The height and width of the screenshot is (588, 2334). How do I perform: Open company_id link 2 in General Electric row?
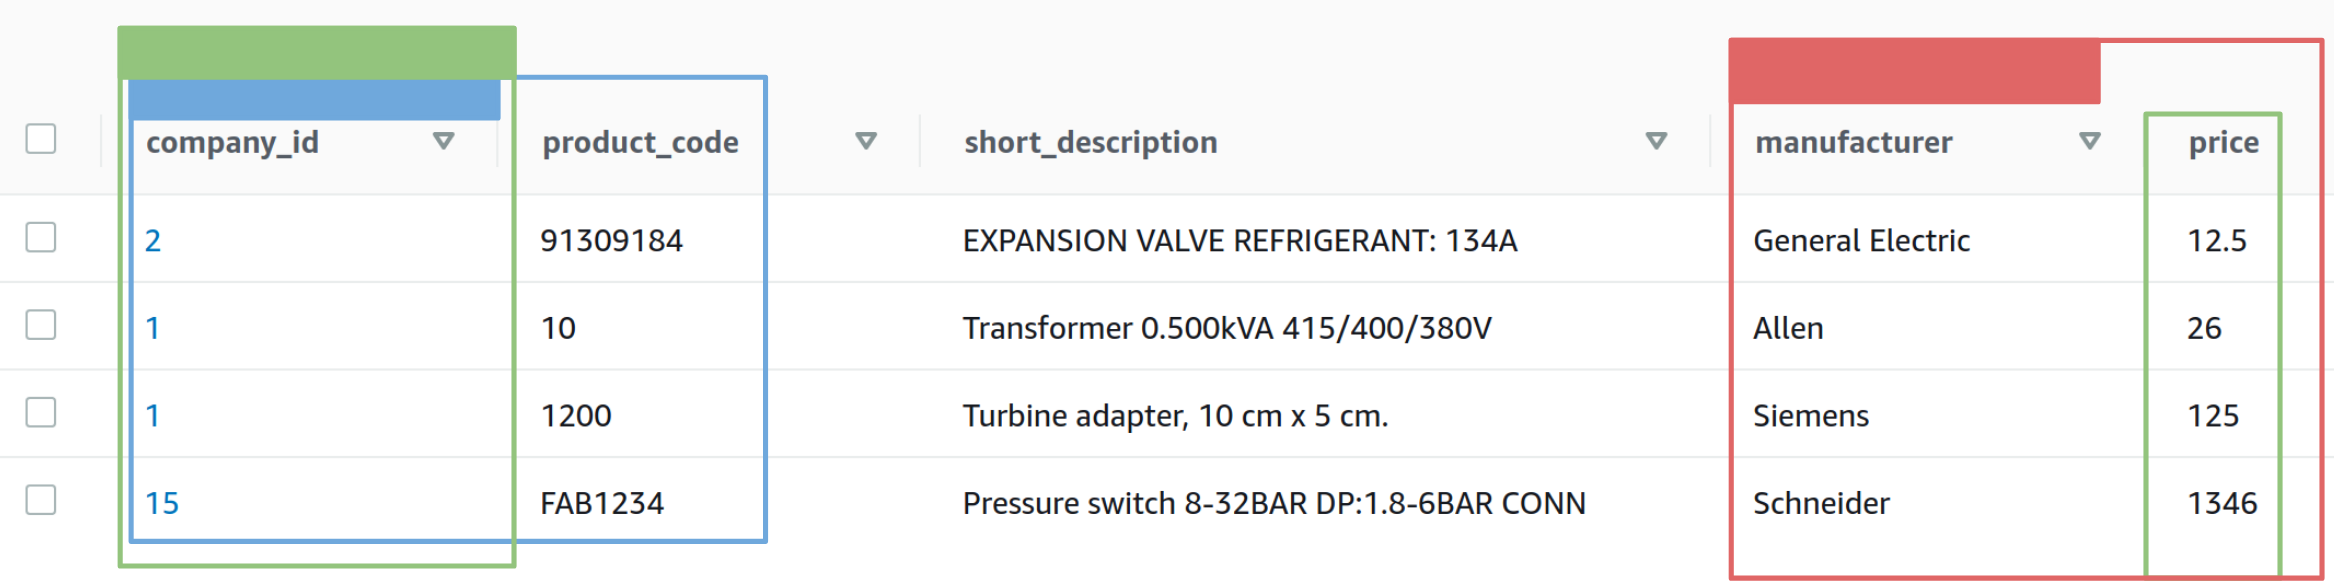[153, 241]
